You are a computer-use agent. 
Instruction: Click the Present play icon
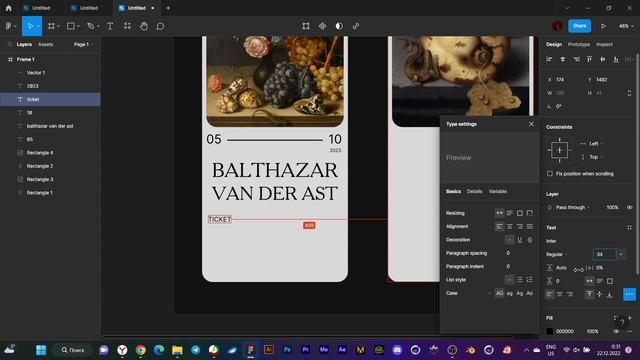point(603,26)
